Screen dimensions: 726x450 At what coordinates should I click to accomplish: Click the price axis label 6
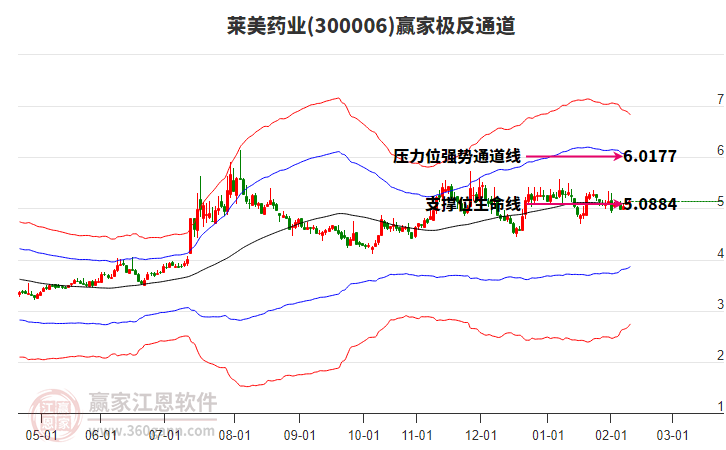720,150
